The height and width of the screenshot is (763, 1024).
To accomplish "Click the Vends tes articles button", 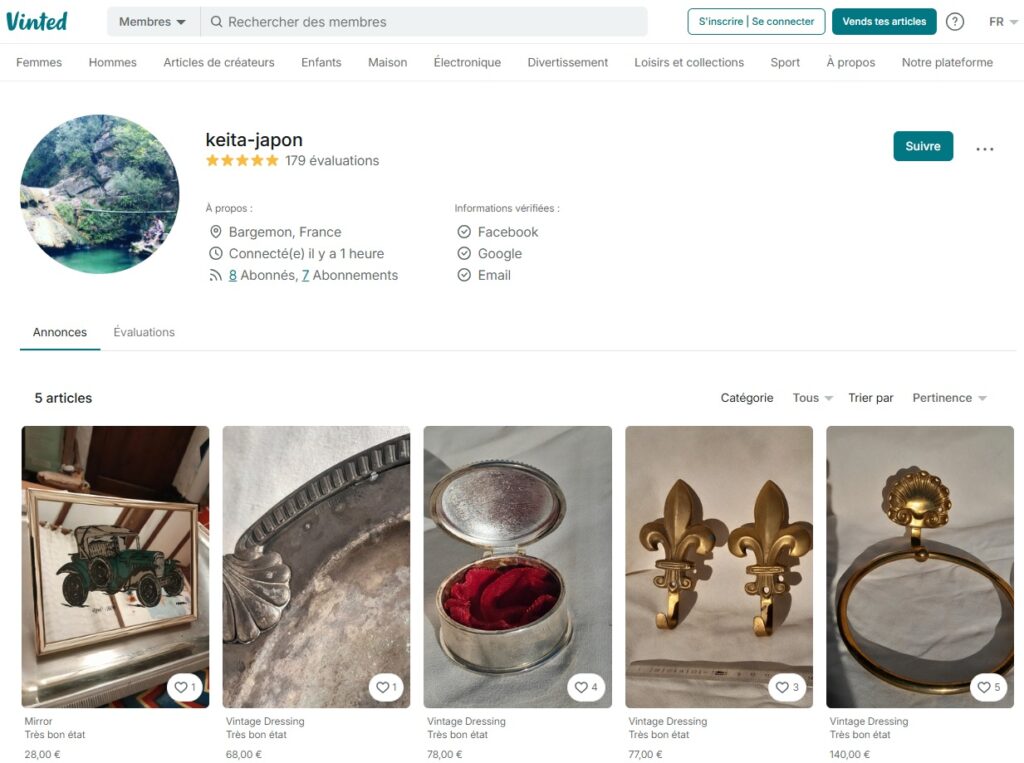I will pos(884,22).
